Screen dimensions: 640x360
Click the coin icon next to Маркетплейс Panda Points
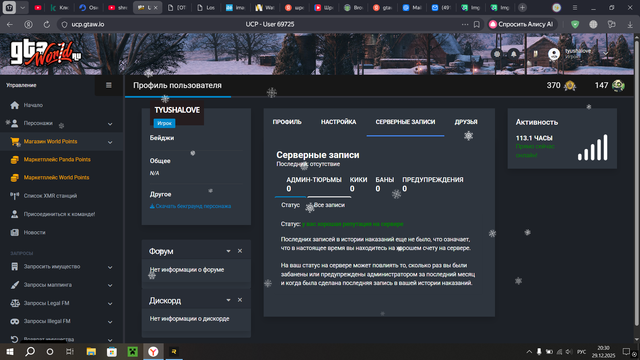coord(15,160)
